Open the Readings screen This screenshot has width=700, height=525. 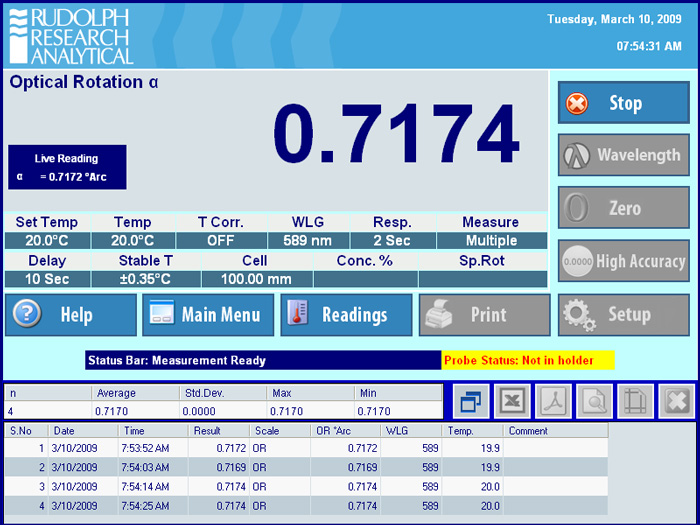click(346, 315)
